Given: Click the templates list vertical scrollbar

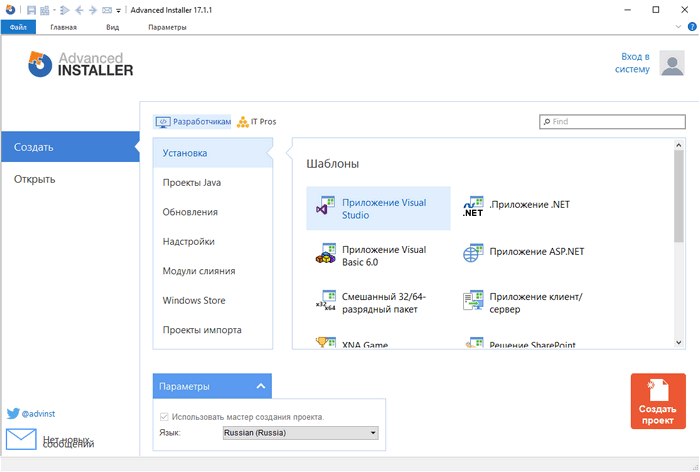Looking at the screenshot, I should pos(679,200).
